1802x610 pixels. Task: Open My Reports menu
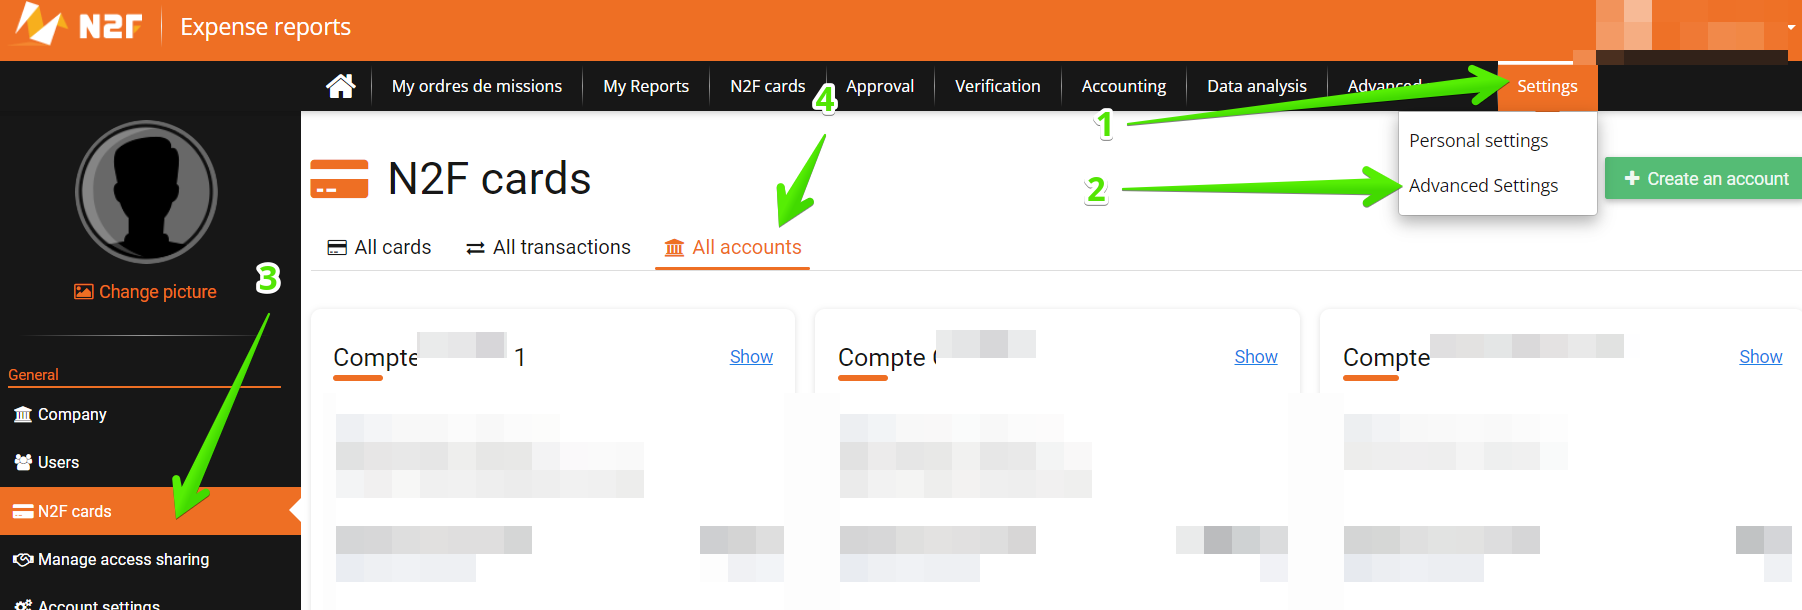646,86
